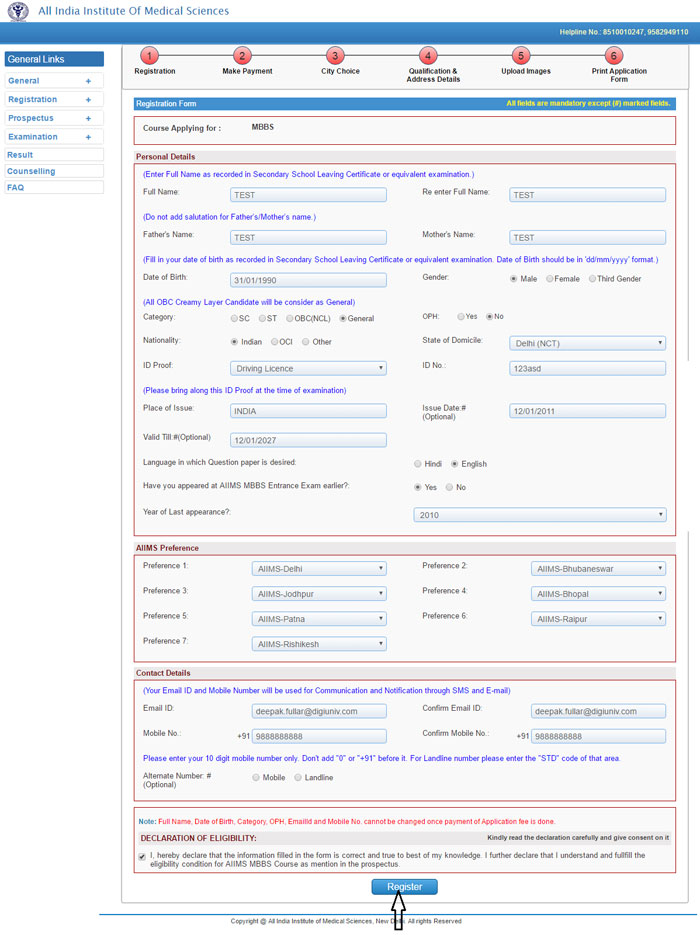Select Landline alternate number option

click(x=298, y=778)
